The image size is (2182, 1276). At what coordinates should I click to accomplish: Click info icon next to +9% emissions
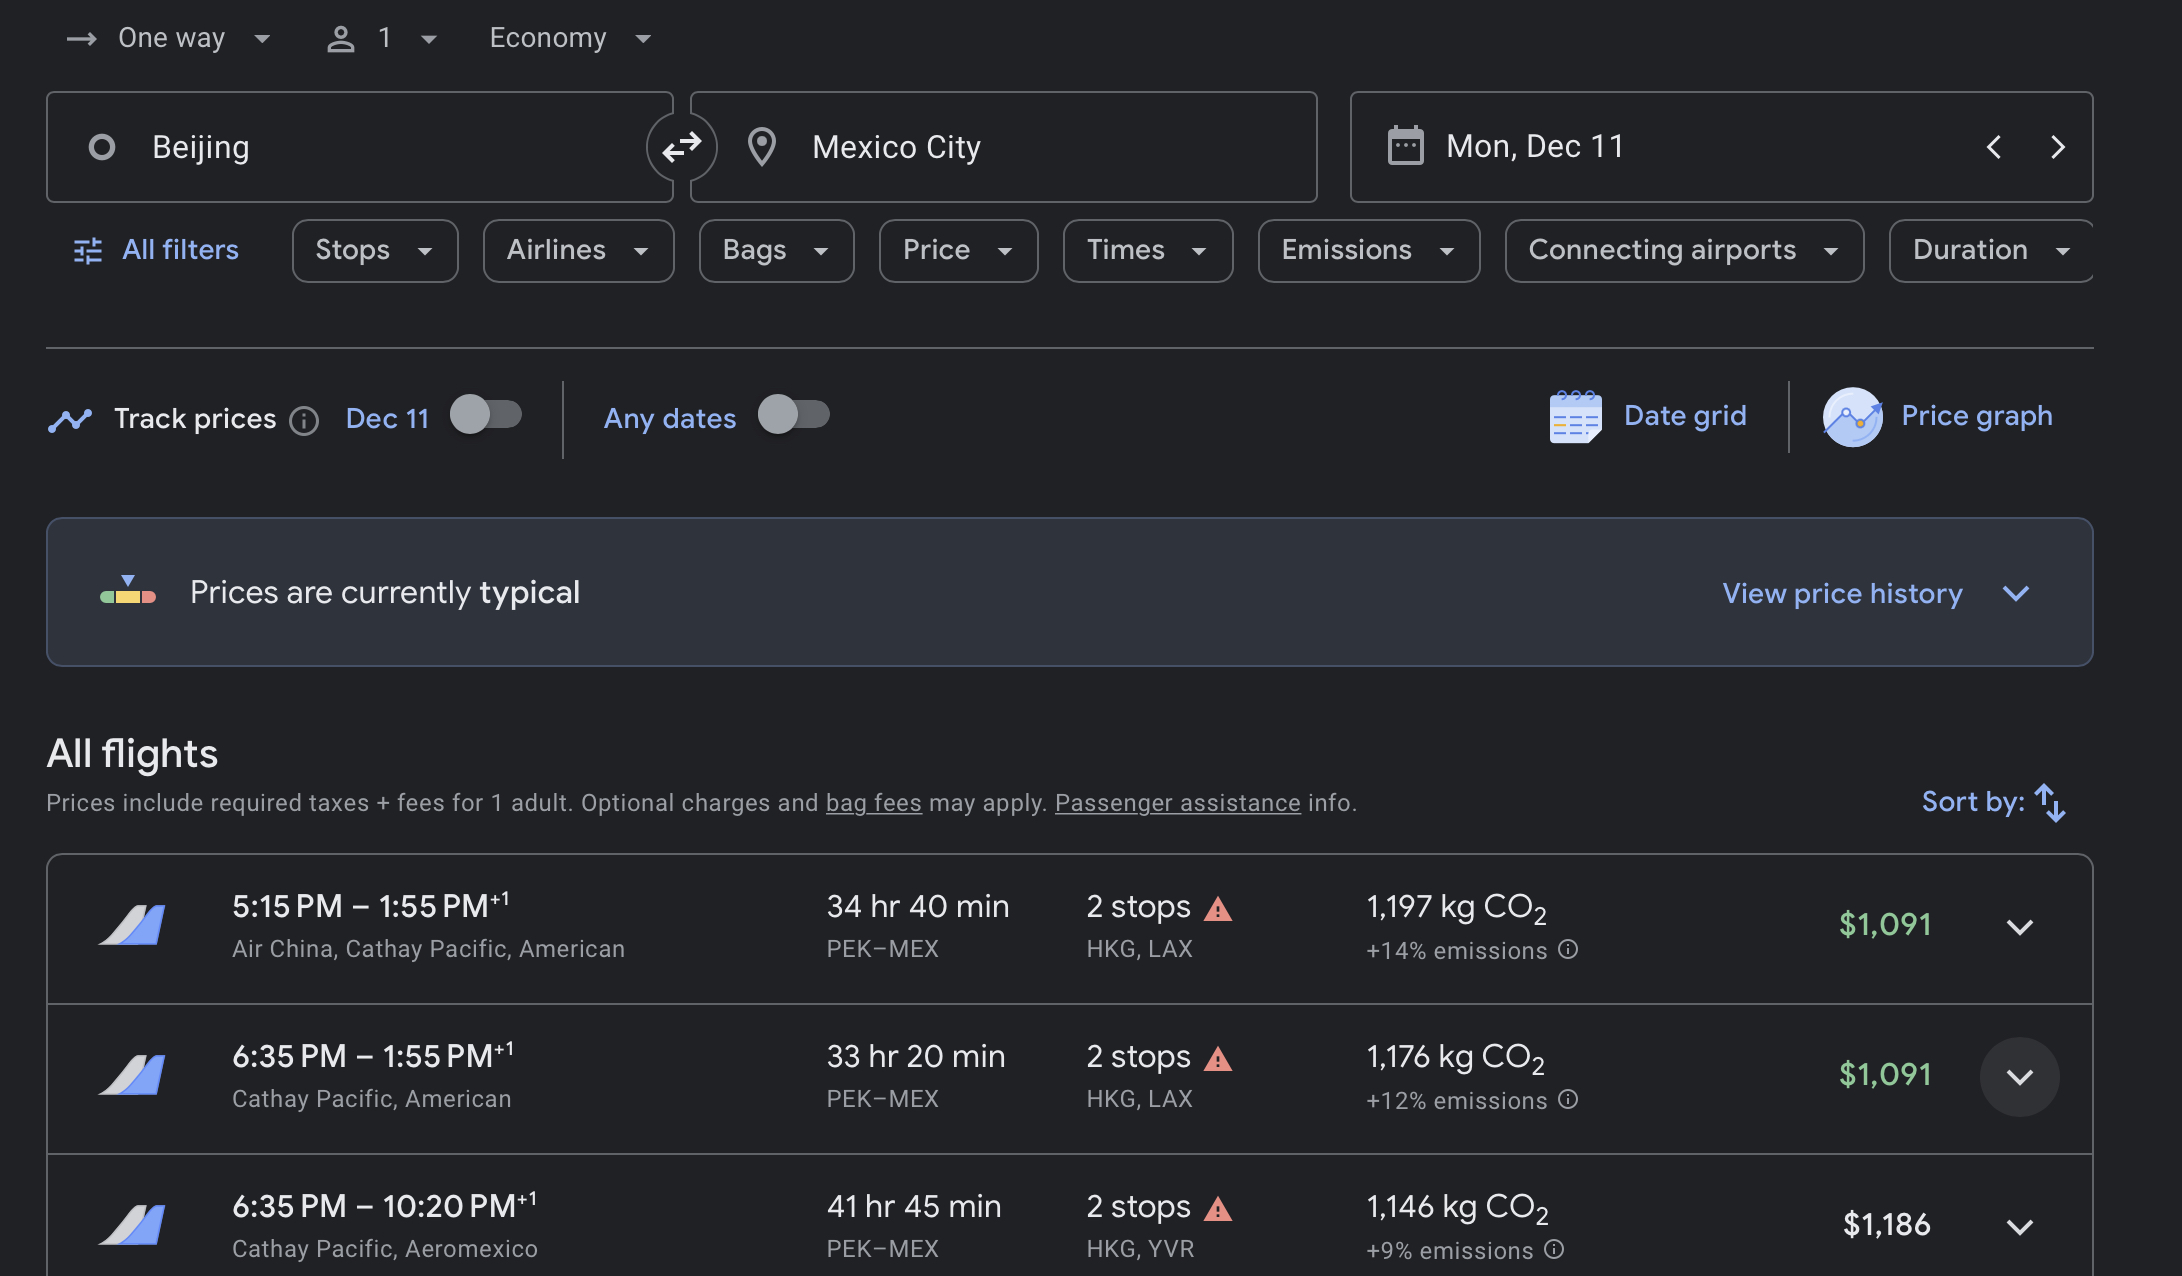pos(1554,1249)
